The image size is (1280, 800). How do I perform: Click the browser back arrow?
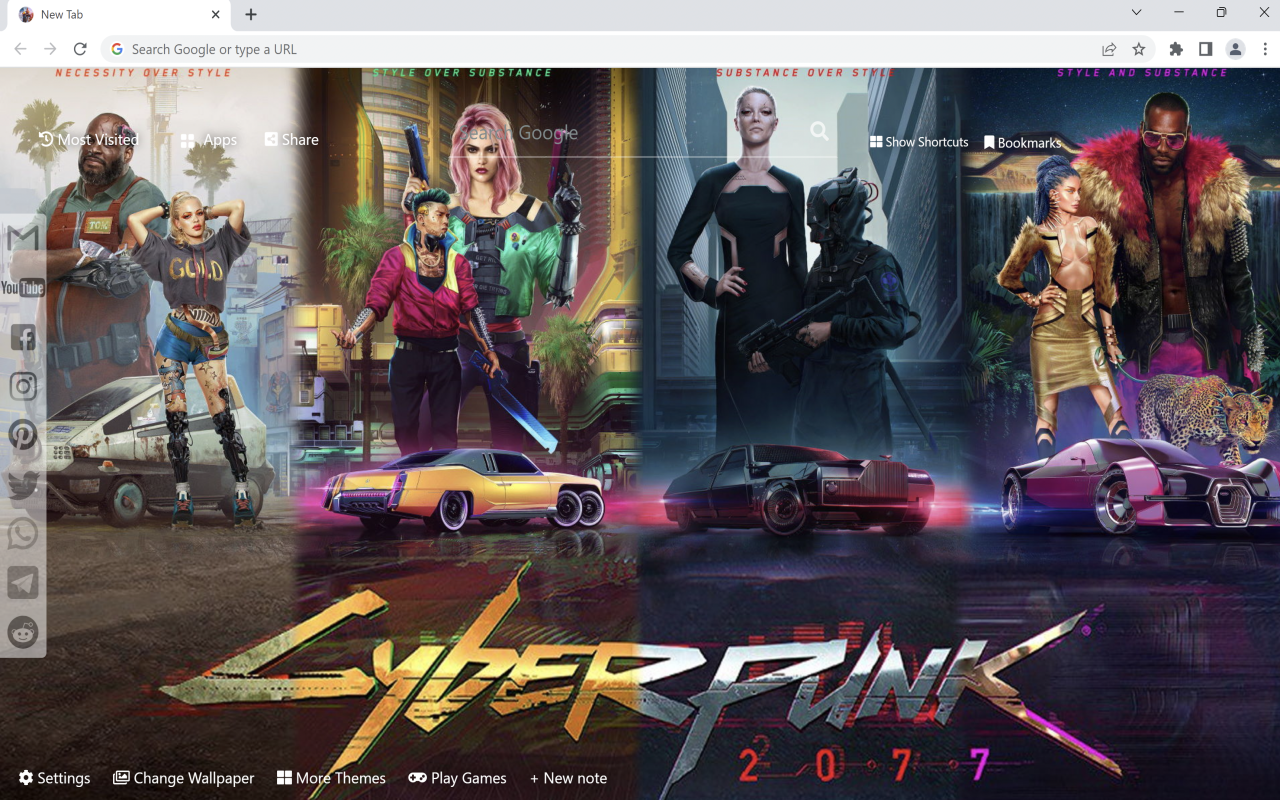(x=20, y=49)
